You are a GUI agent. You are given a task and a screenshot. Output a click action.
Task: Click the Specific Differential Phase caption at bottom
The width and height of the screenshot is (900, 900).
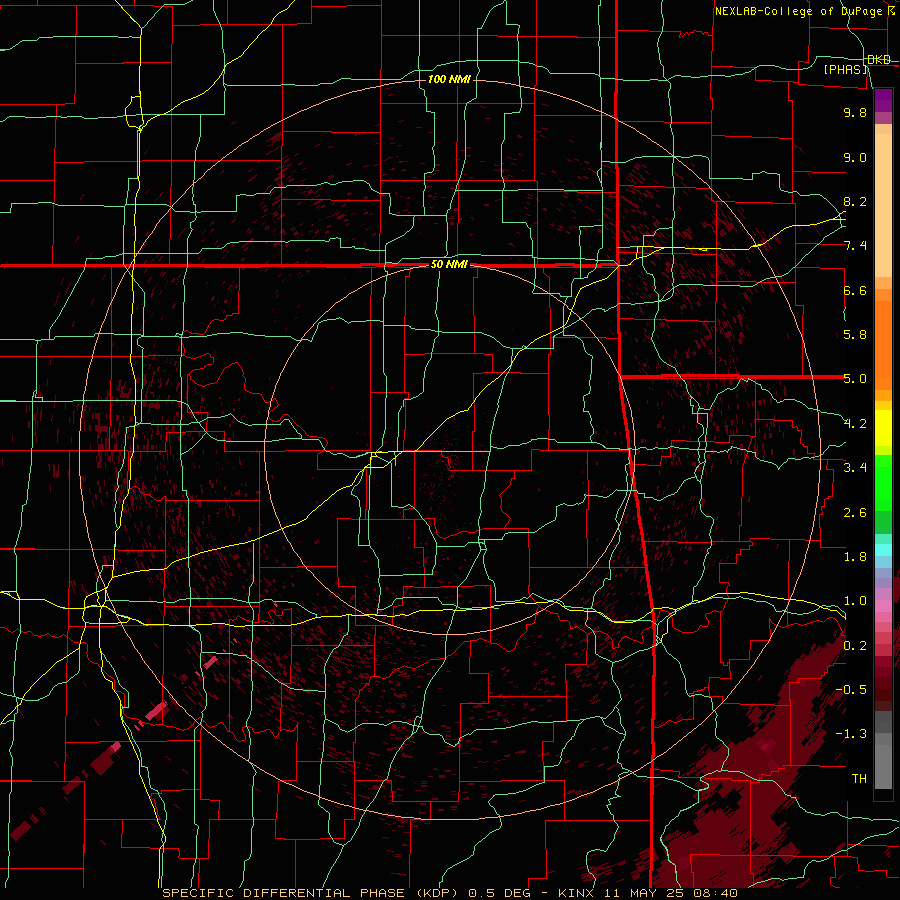[449, 893]
